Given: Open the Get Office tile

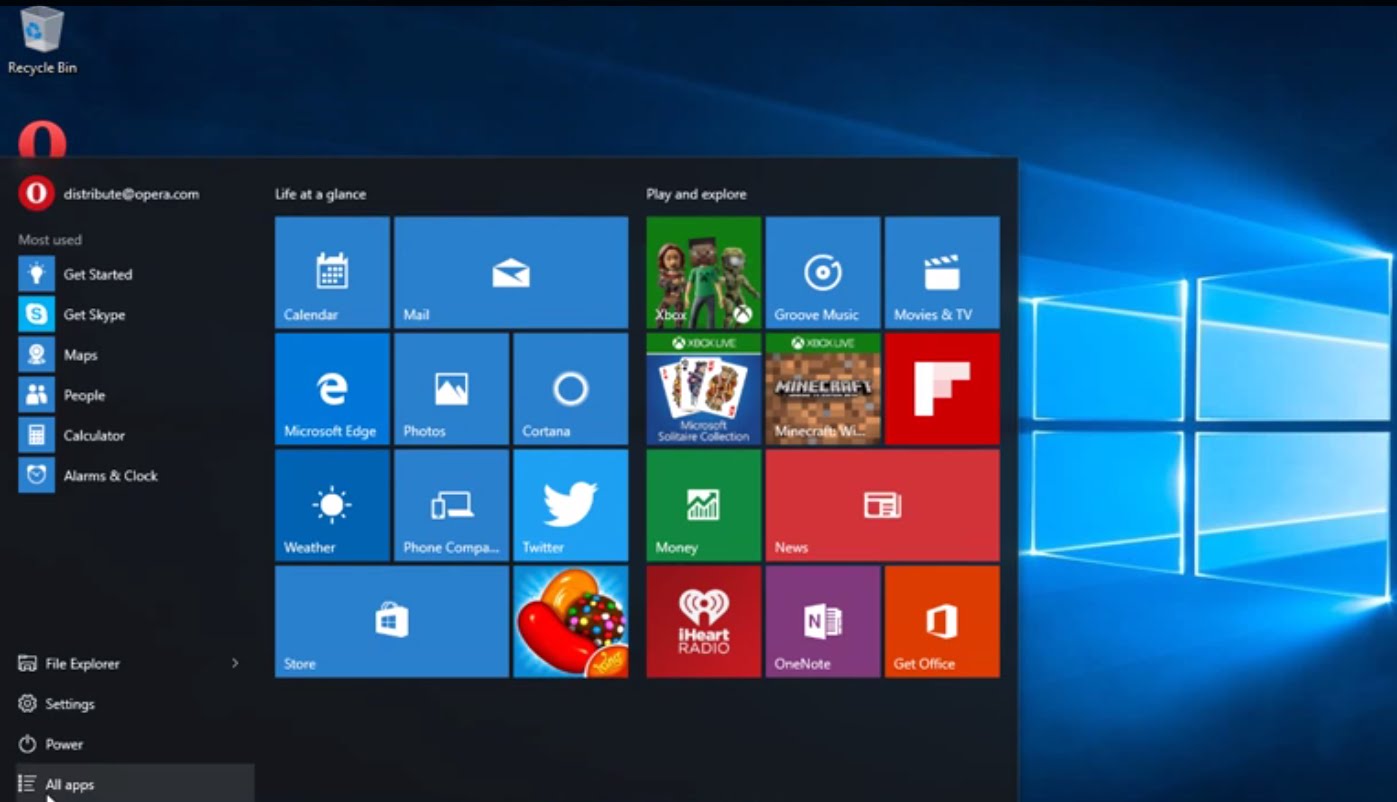Looking at the screenshot, I should [942, 621].
